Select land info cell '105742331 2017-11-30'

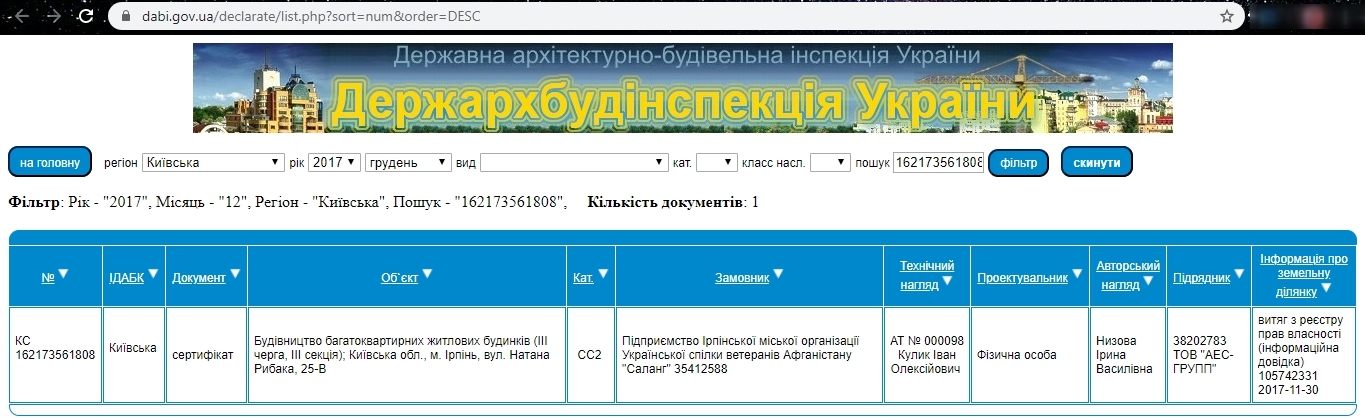[1304, 355]
